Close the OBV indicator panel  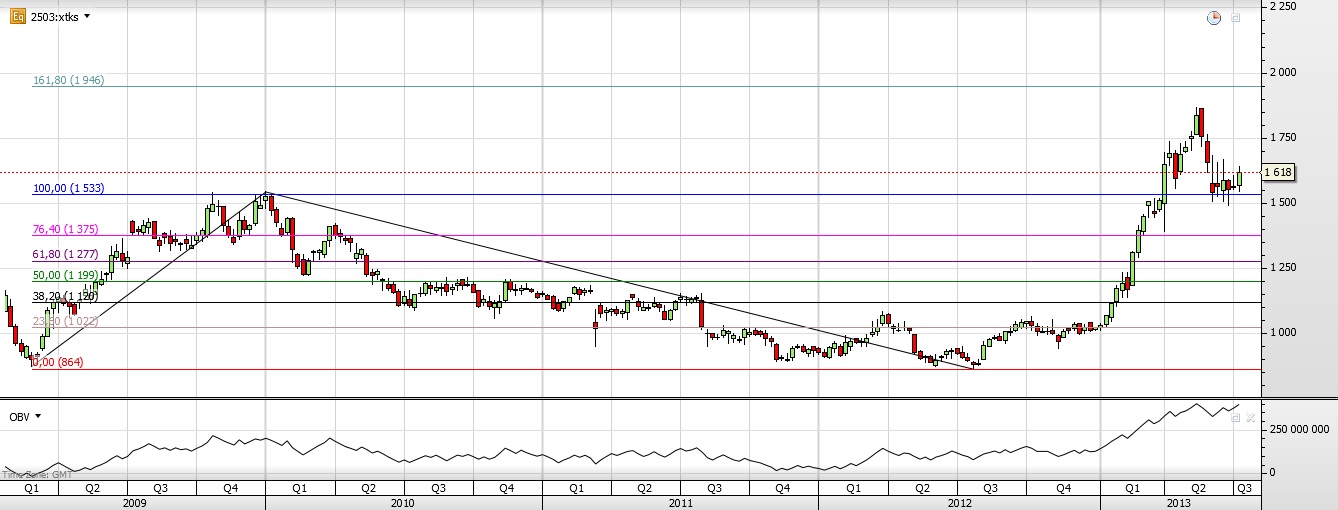click(1250, 417)
